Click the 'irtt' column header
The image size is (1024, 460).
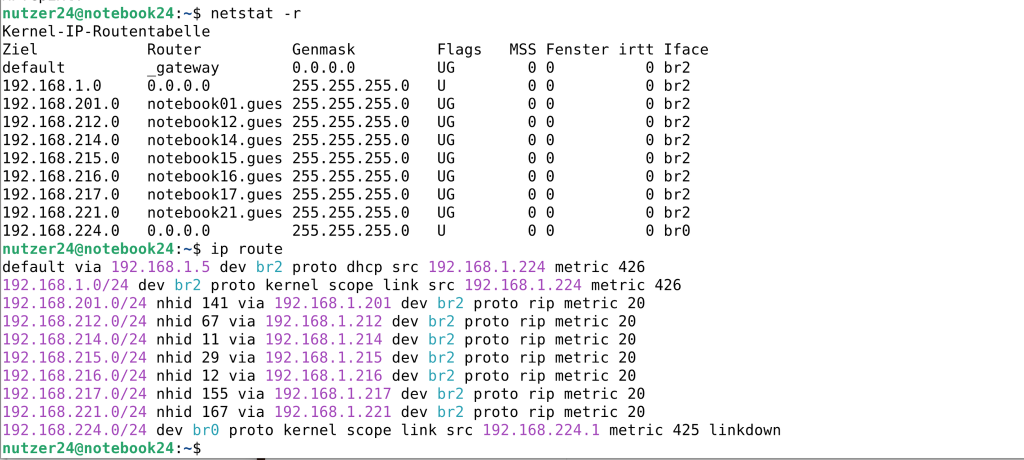pyautogui.click(x=637, y=50)
